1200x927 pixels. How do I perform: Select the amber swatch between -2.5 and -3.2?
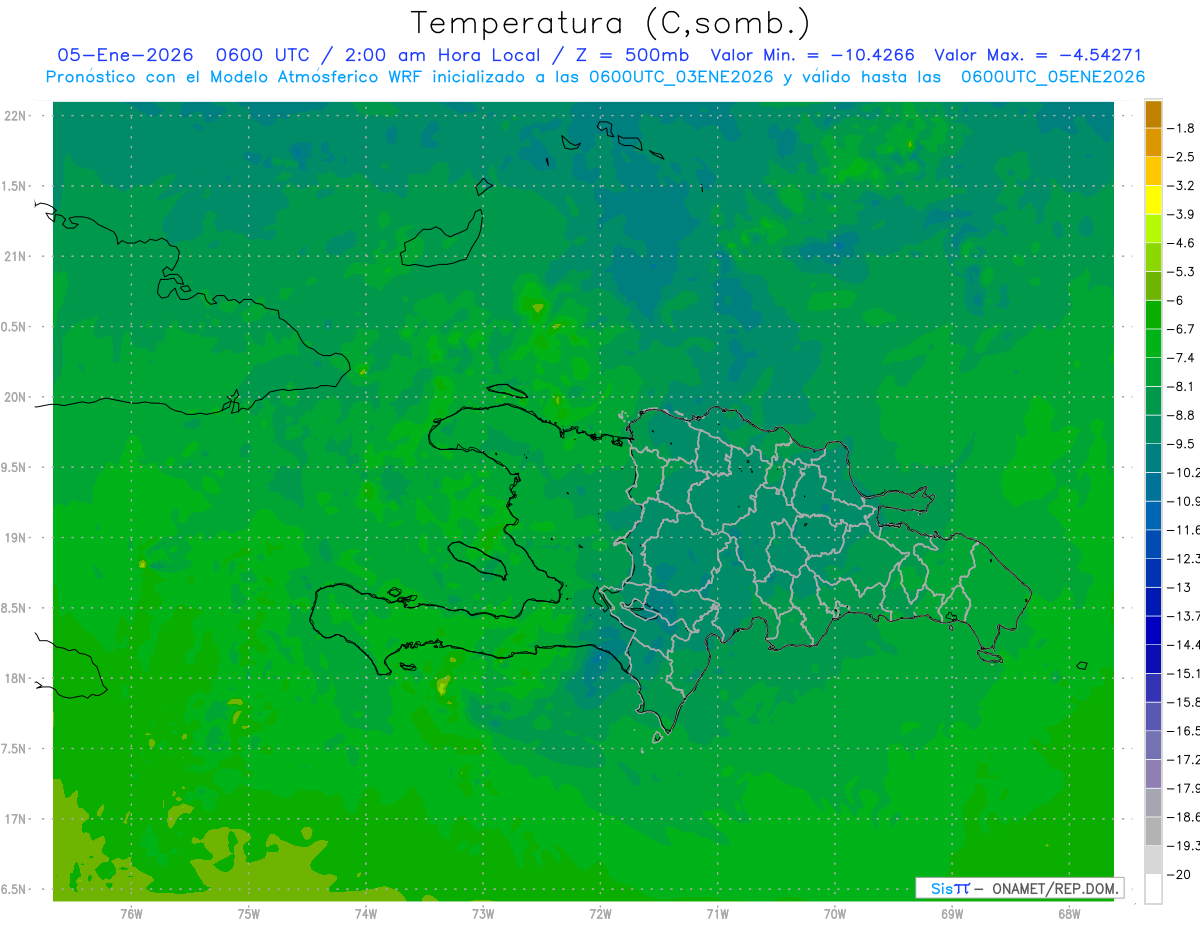[1153, 171]
